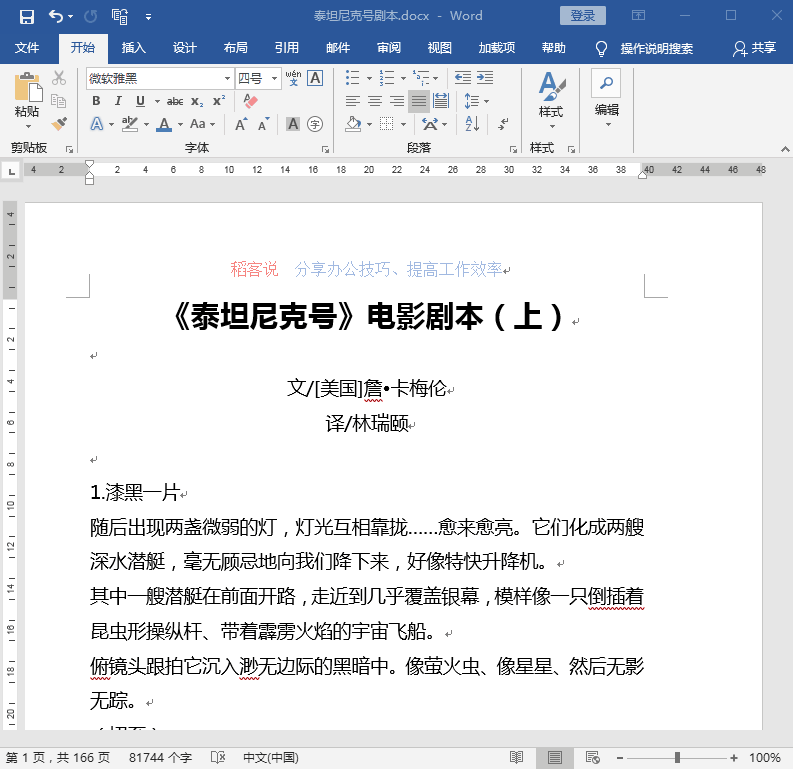Switch to the Design tab 设计
This screenshot has height=769, width=793.
click(185, 48)
